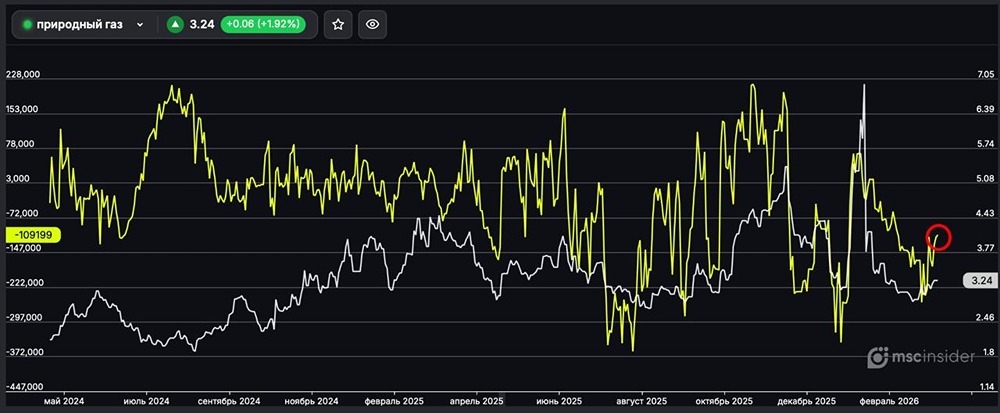Viewport: 1000px width, 413px height.
Task: Click the yellow -109199 axis label
Action: 34,236
